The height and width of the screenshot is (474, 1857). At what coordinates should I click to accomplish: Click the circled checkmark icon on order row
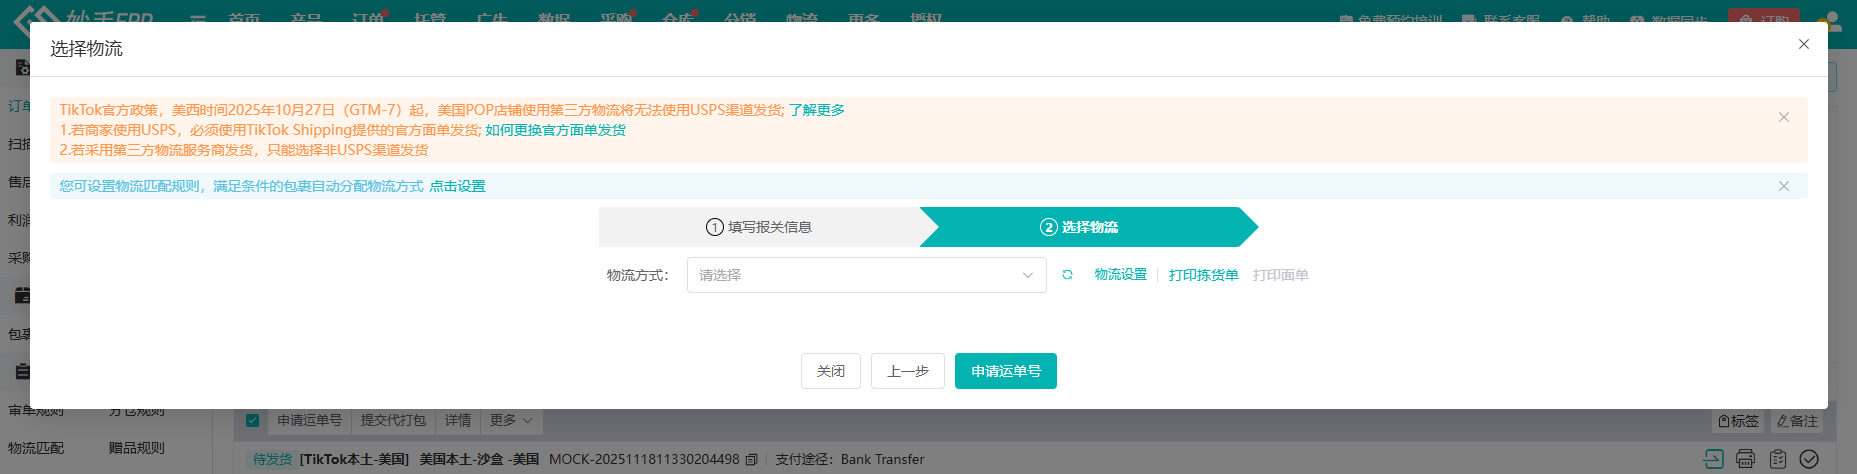(x=1809, y=459)
